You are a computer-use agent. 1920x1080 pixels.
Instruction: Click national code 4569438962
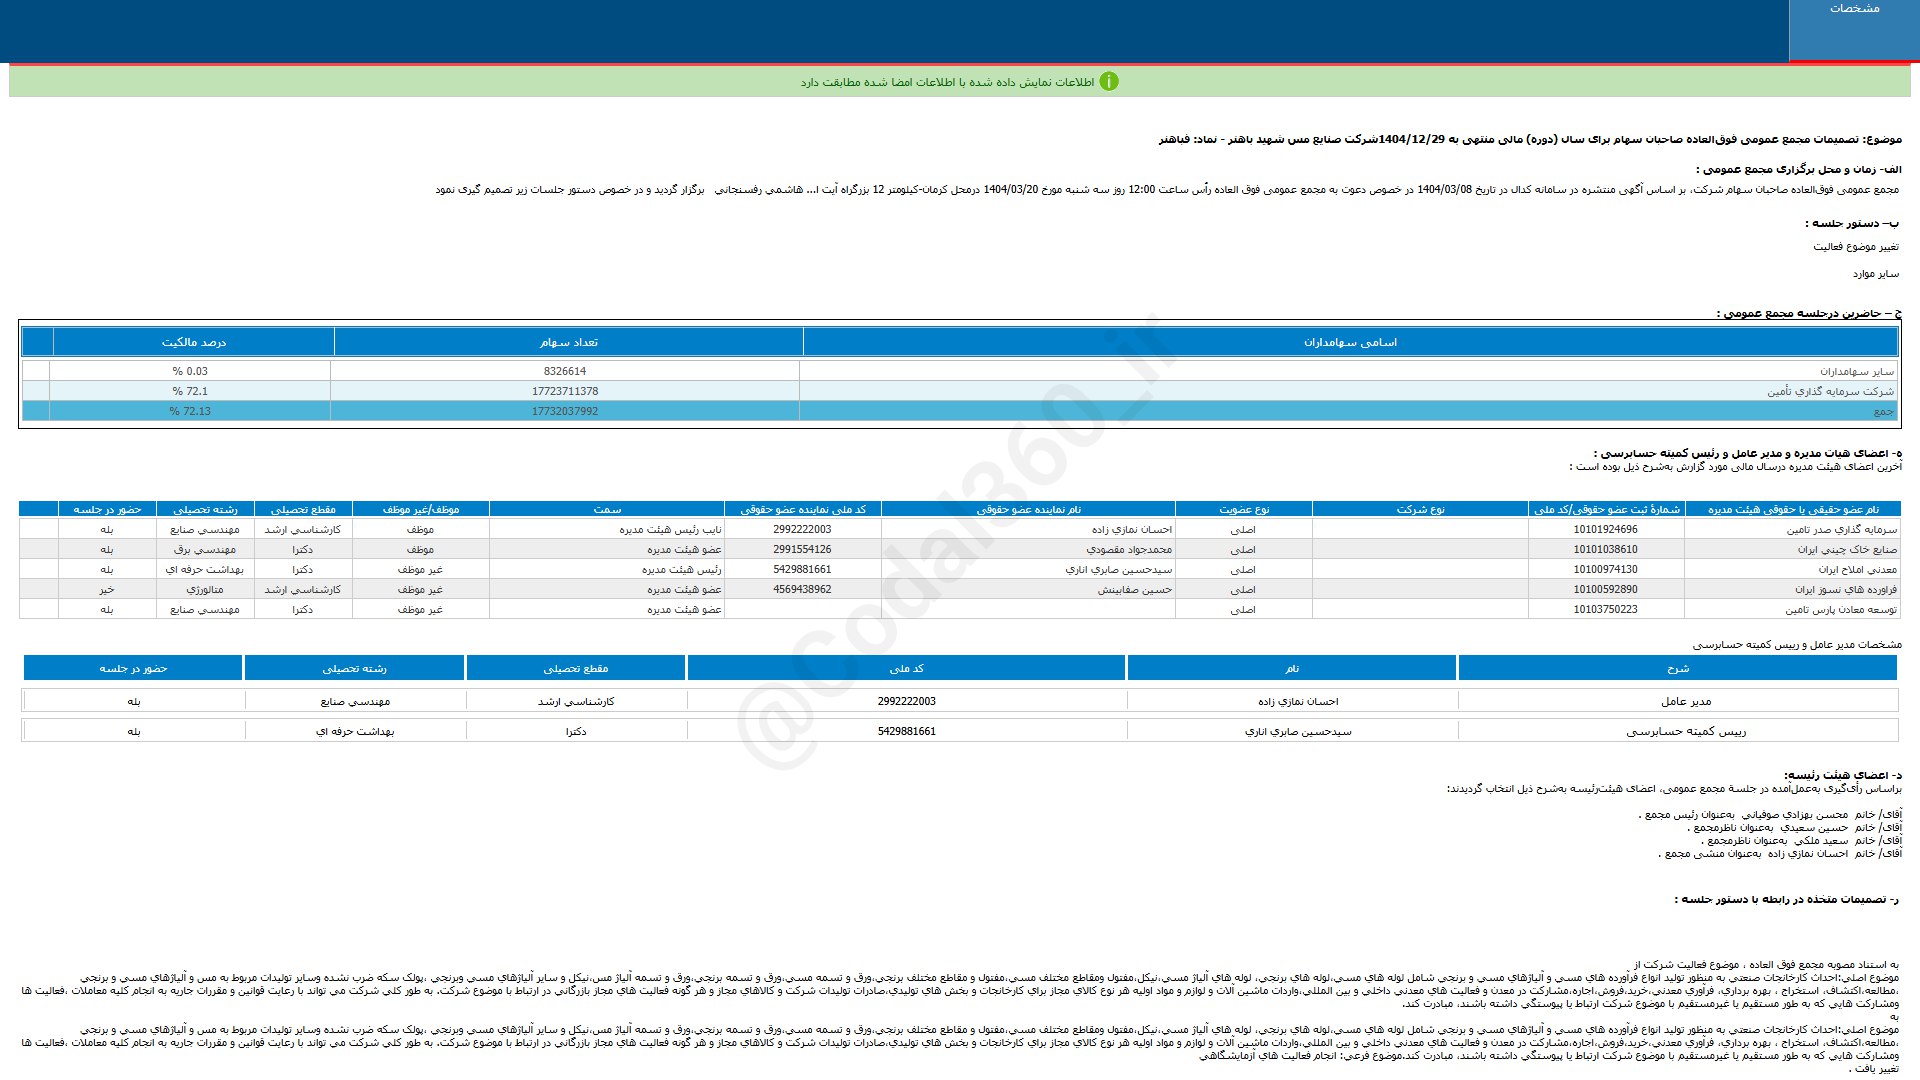pos(802,589)
